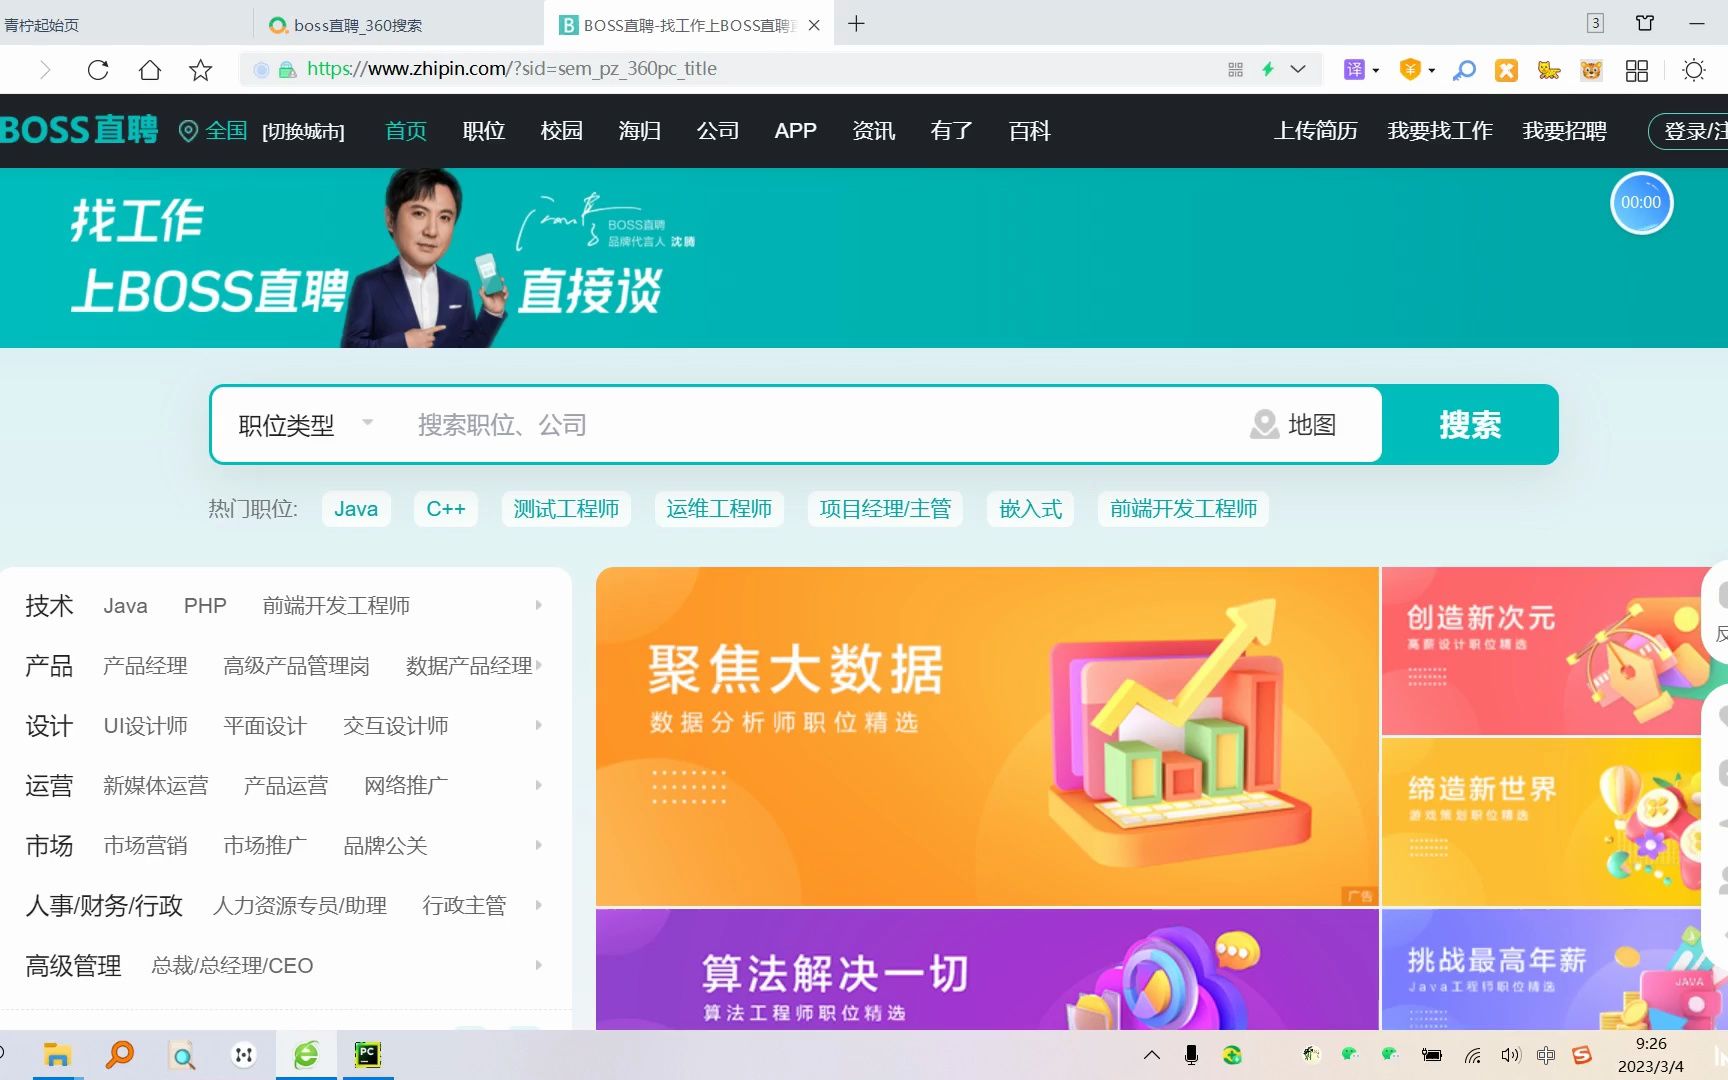The image size is (1728, 1080).
Task: Select the 运维工程师 hot job tag
Action: pyautogui.click(x=719, y=509)
